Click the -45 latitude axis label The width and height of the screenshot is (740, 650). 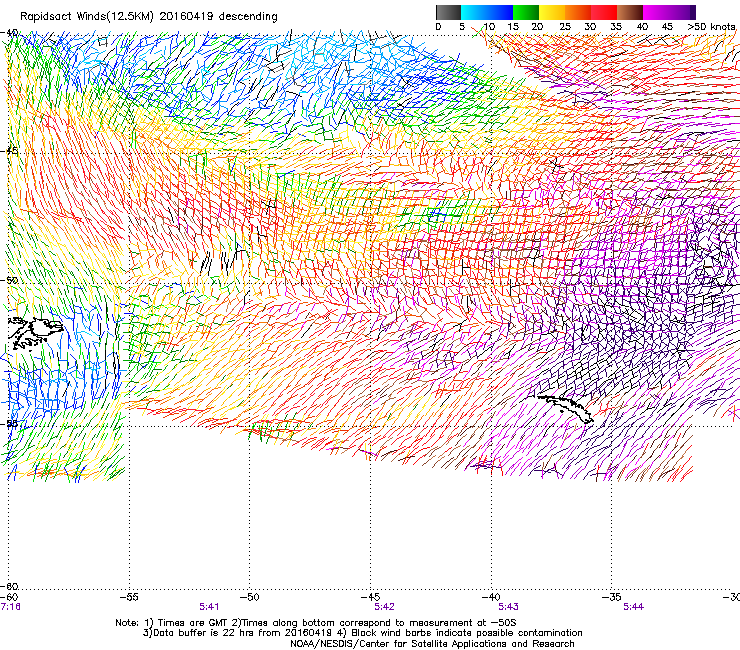[x=9, y=151]
